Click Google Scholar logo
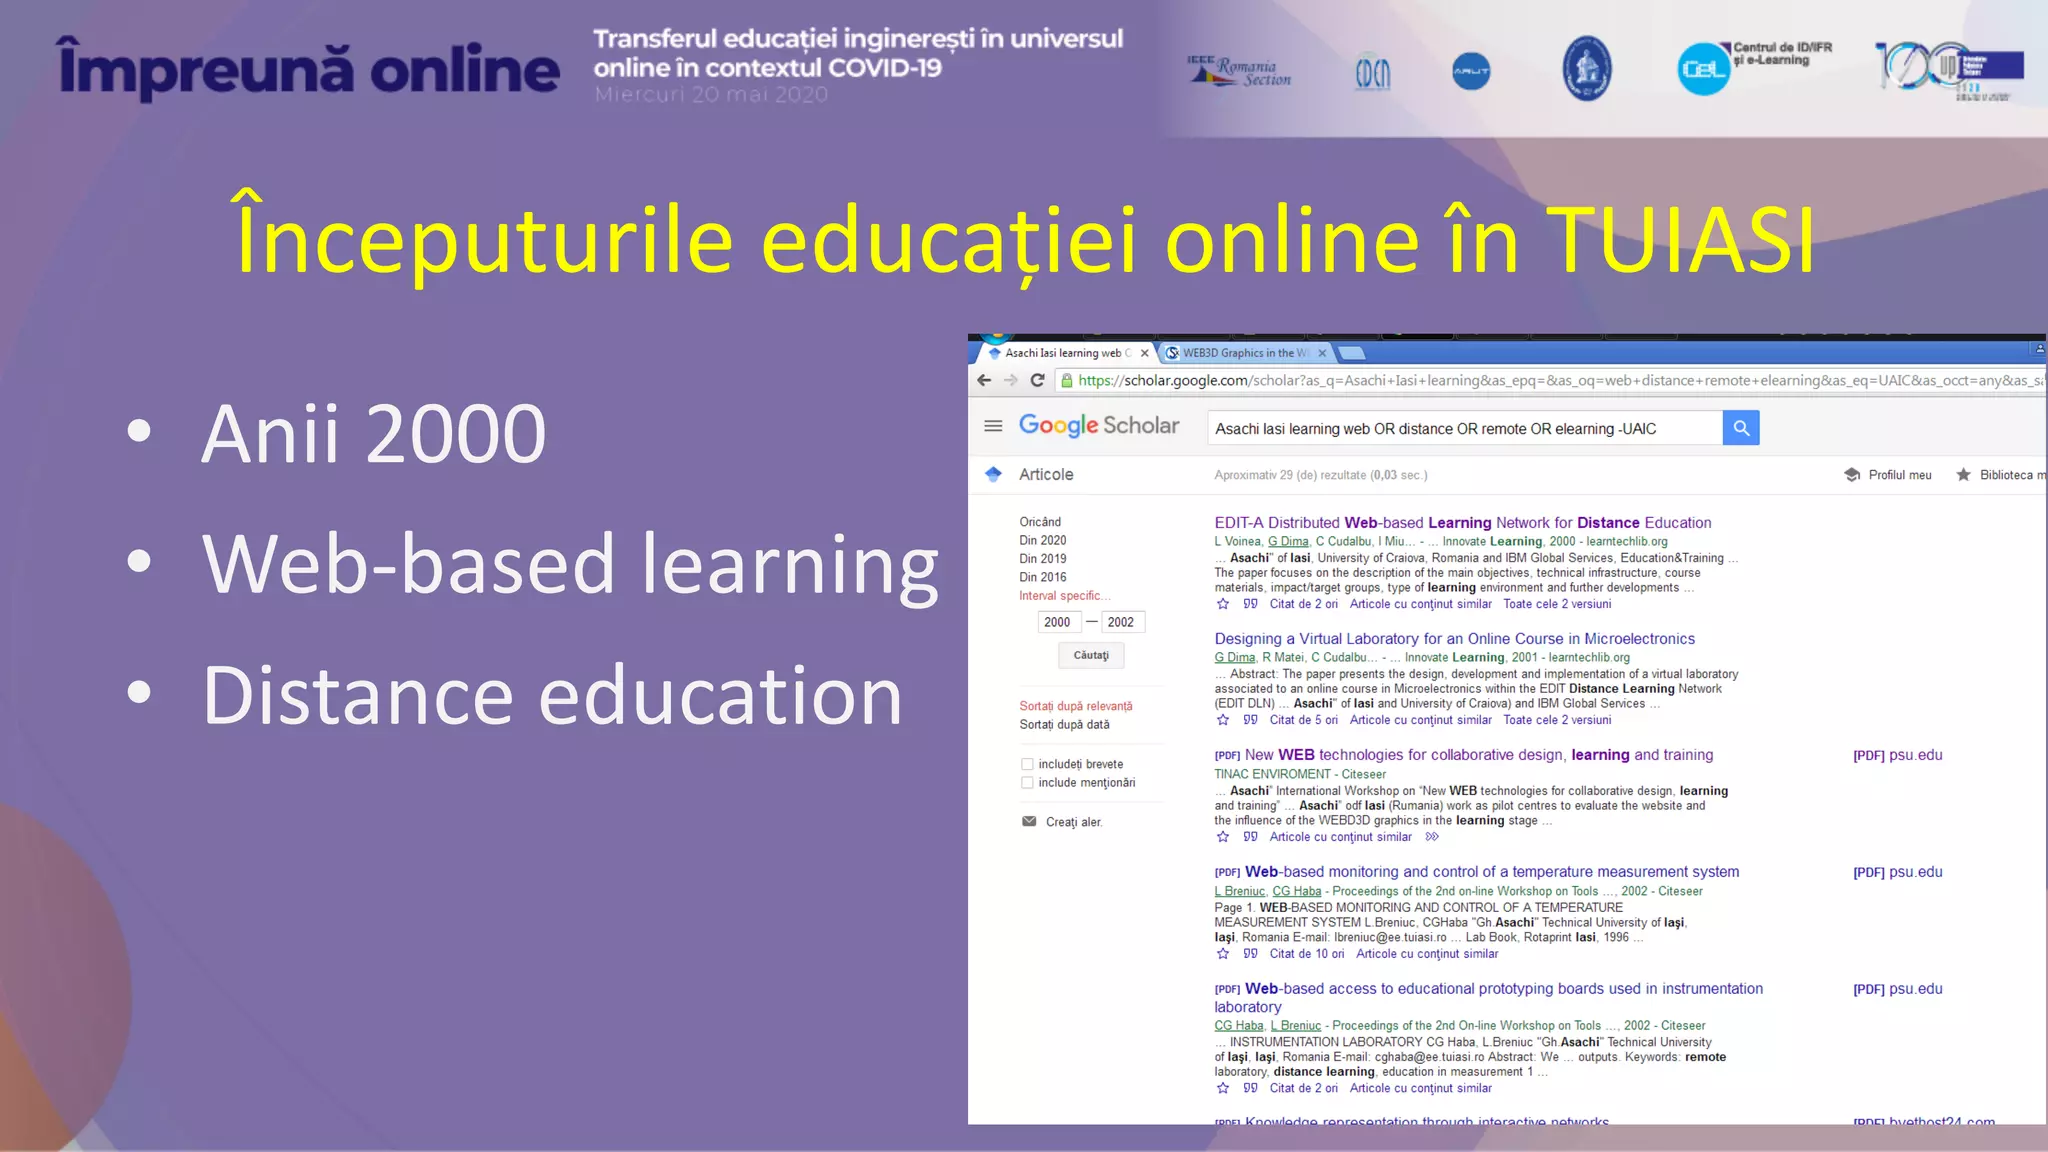The height and width of the screenshot is (1152, 2048). (1099, 426)
